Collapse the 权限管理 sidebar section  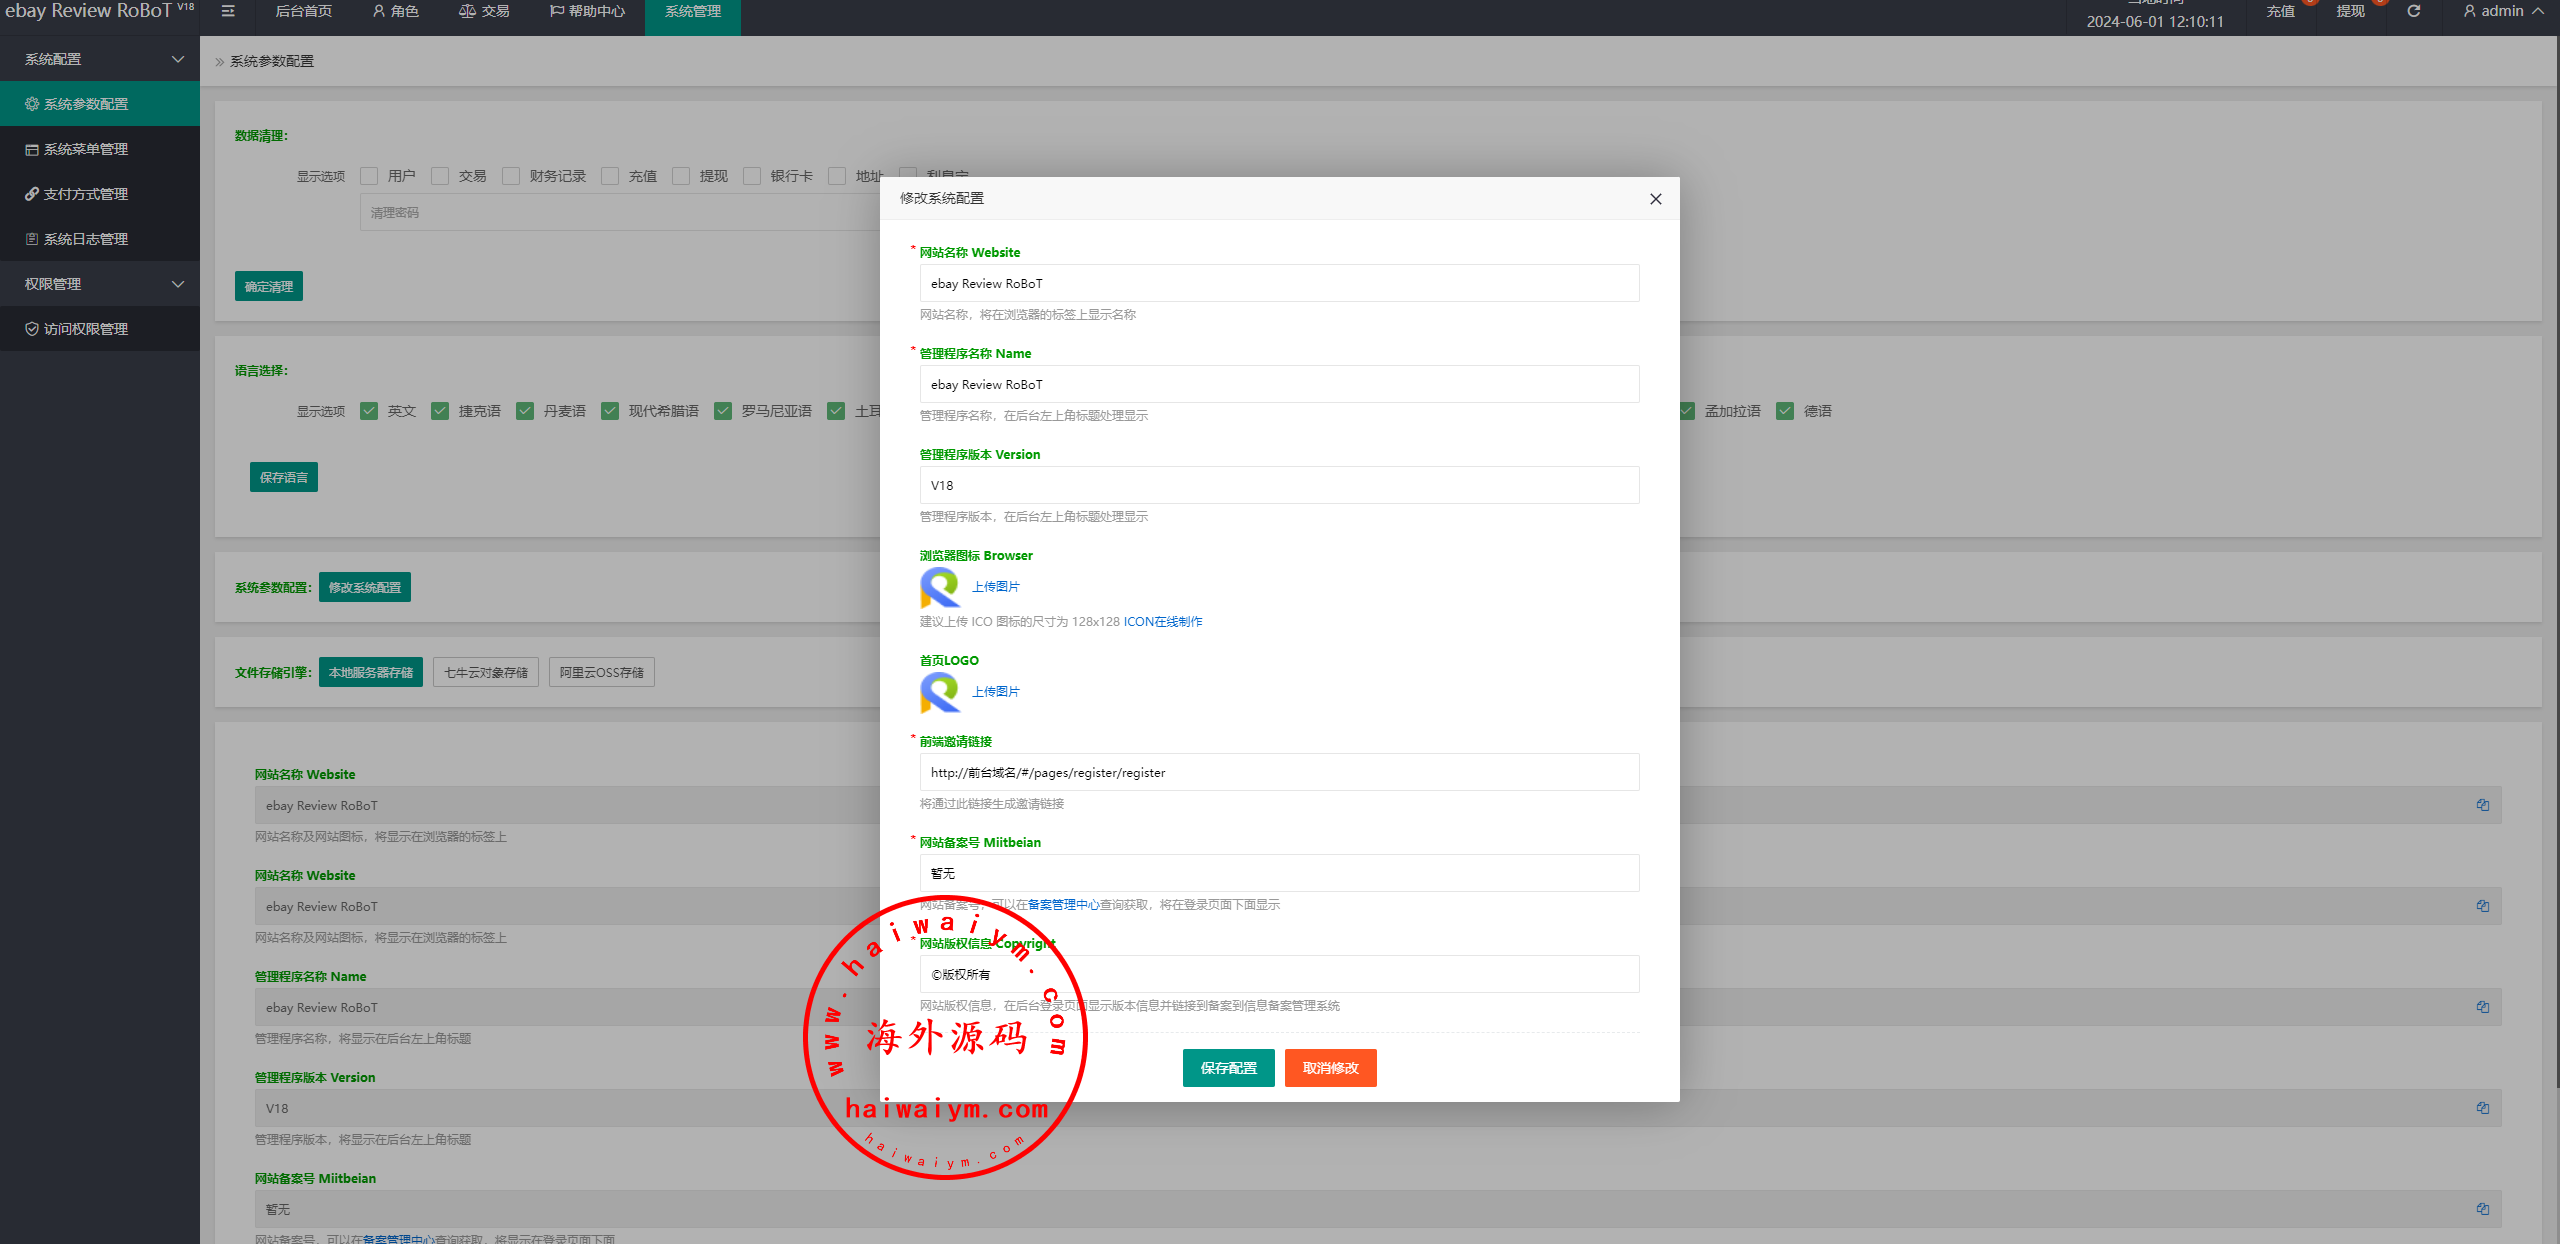coord(100,284)
